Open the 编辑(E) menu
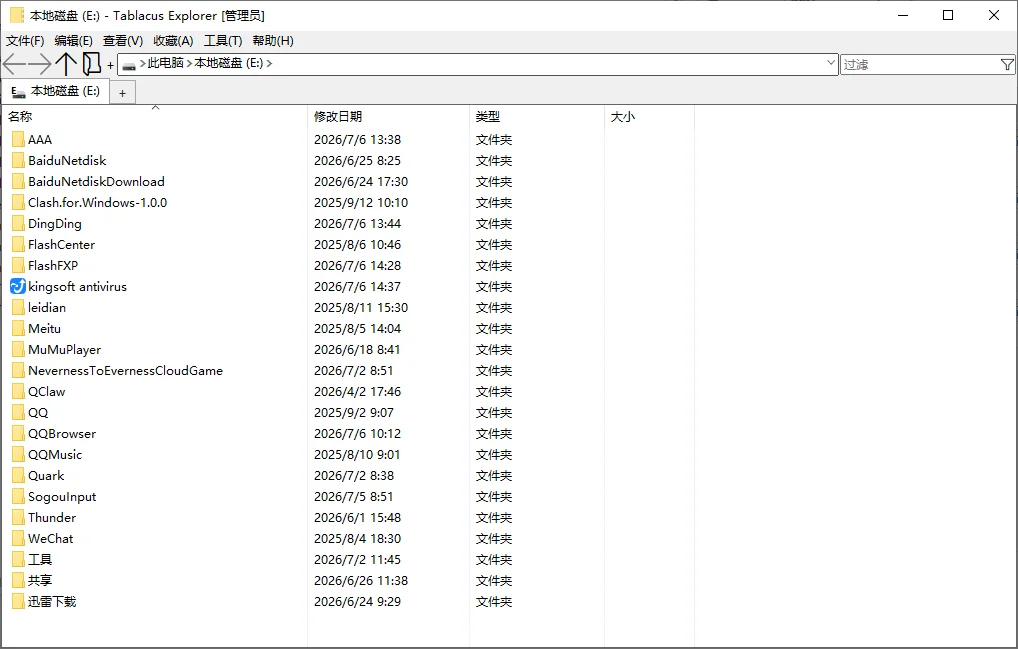The height and width of the screenshot is (649, 1018). pos(73,41)
